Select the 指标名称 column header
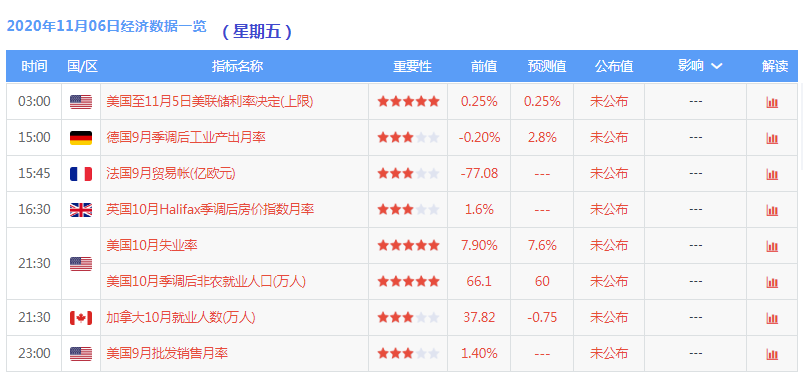Image resolution: width=803 pixels, height=378 pixels. coord(237,66)
